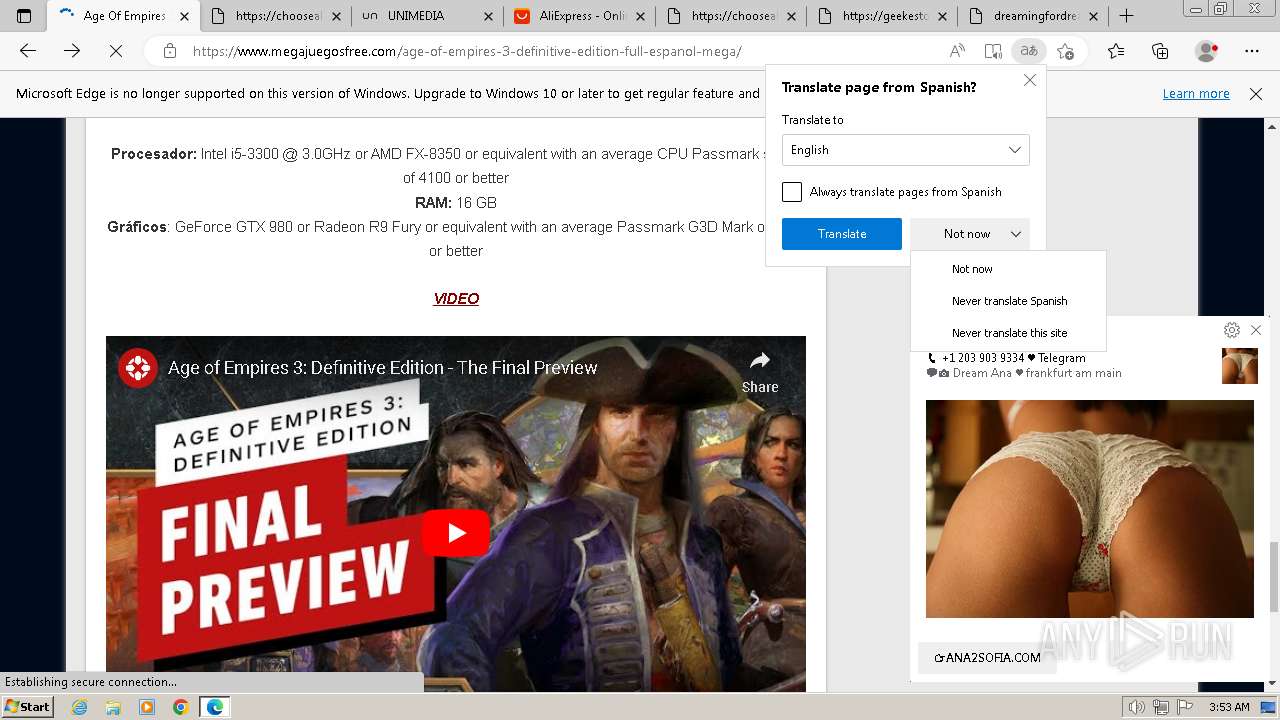The width and height of the screenshot is (1280, 720).
Task: Add this page to favorites
Action: pos(1066,51)
